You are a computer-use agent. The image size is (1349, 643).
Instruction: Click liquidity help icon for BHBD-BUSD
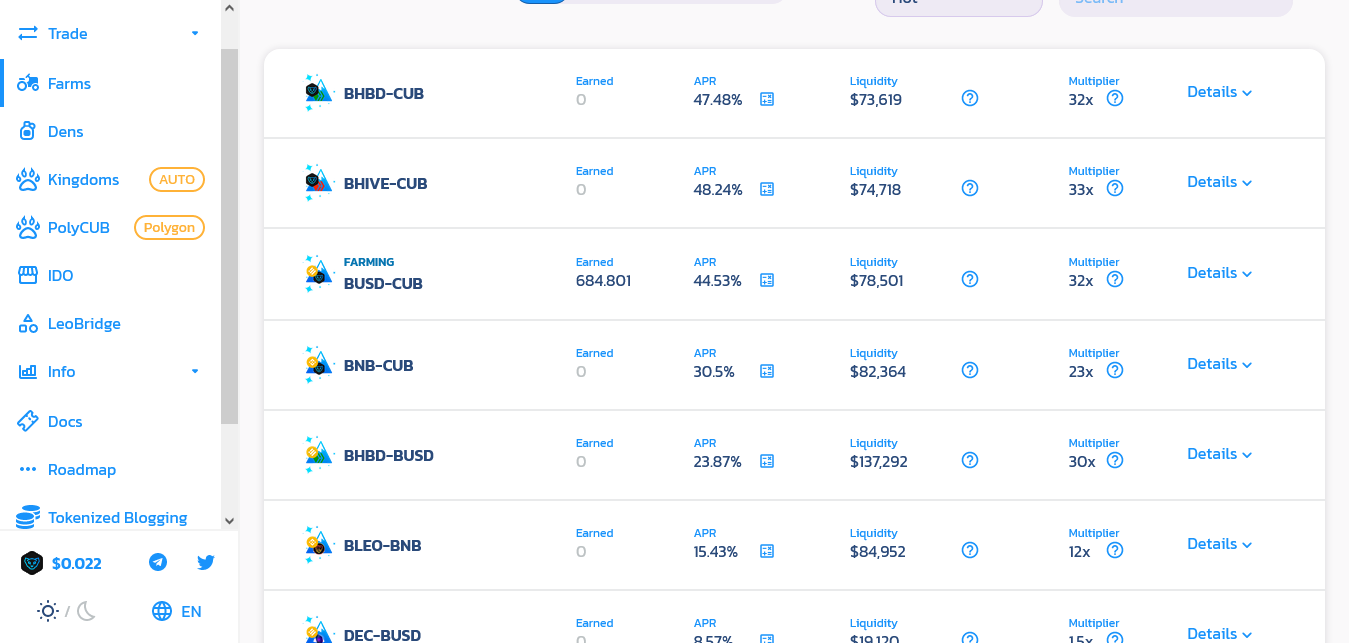tap(970, 460)
